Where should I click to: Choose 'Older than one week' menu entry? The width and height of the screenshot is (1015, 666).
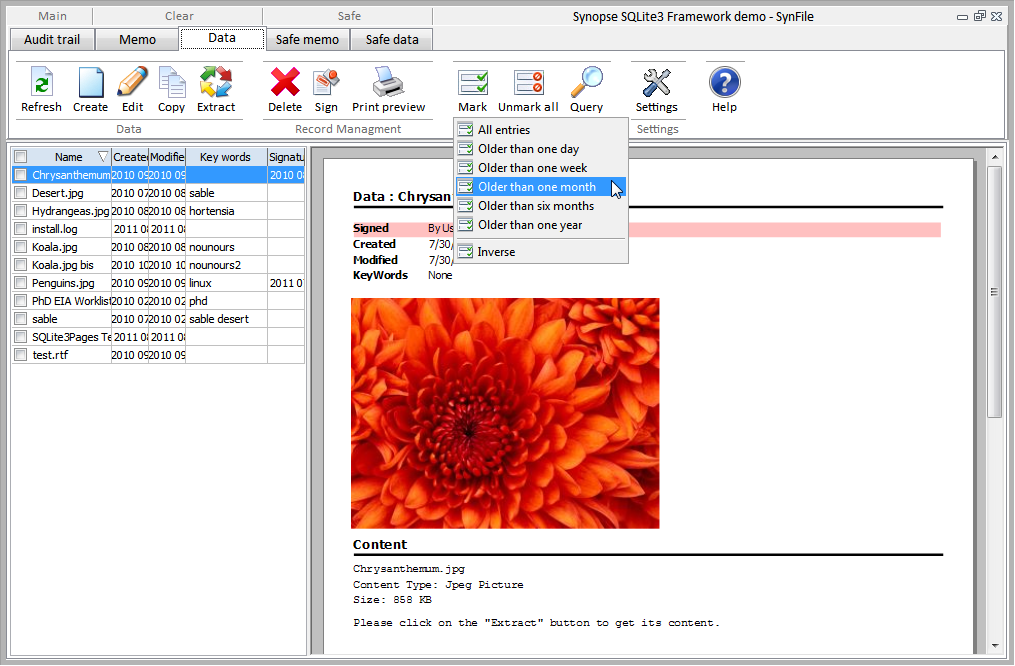point(532,168)
